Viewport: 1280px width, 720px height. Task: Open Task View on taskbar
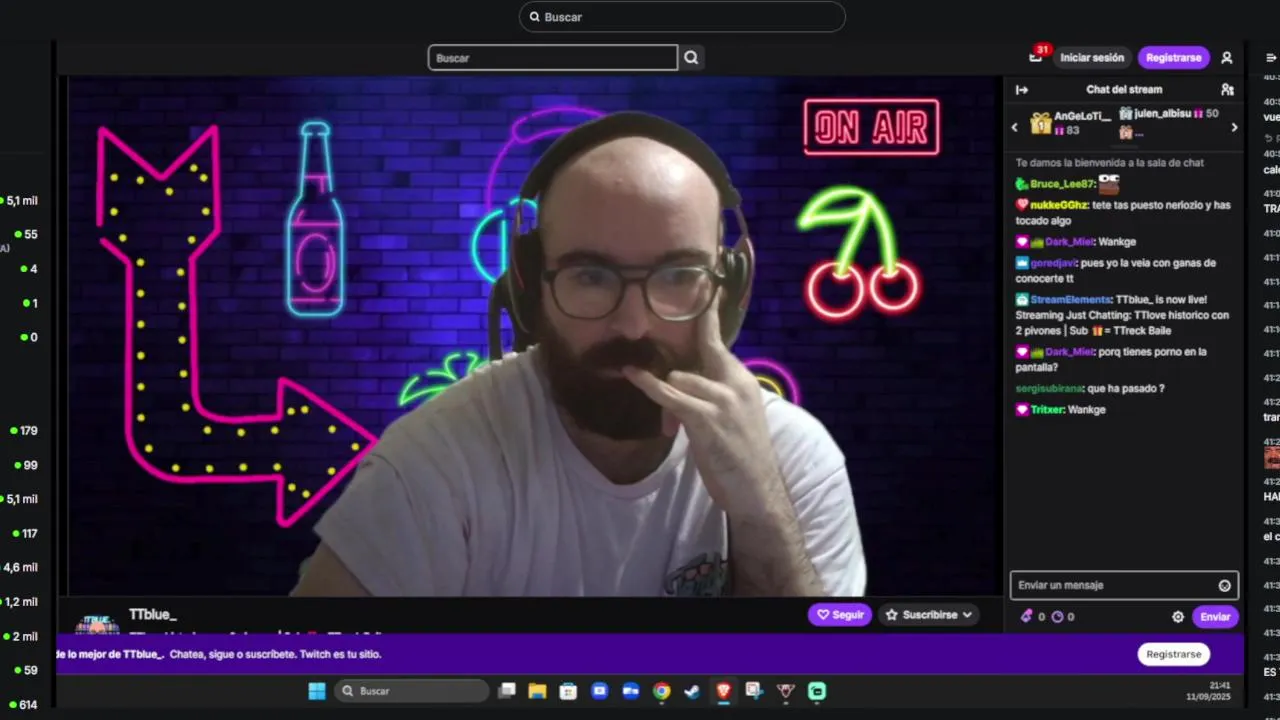tap(507, 691)
